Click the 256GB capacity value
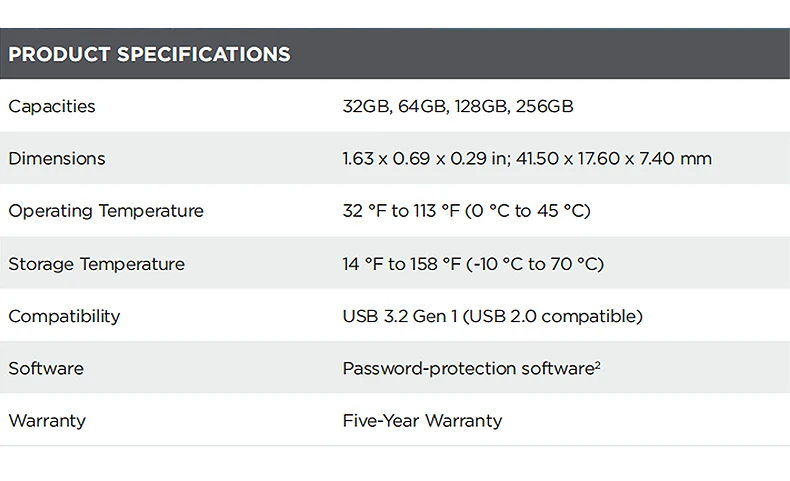 point(544,106)
